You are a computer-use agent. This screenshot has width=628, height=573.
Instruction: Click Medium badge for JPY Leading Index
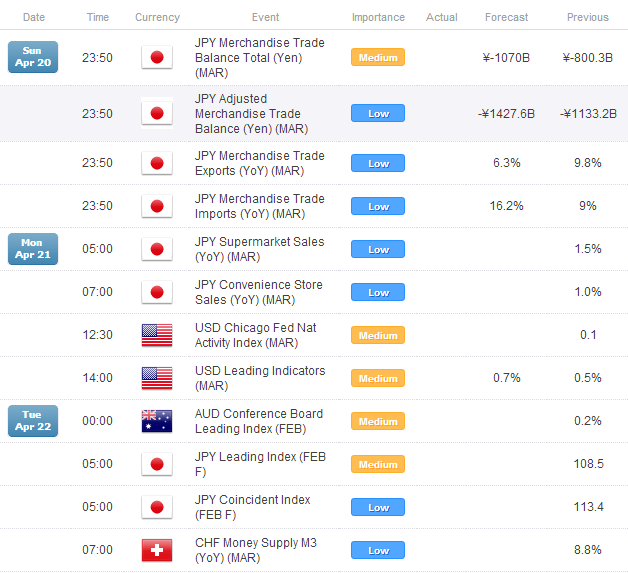378,464
